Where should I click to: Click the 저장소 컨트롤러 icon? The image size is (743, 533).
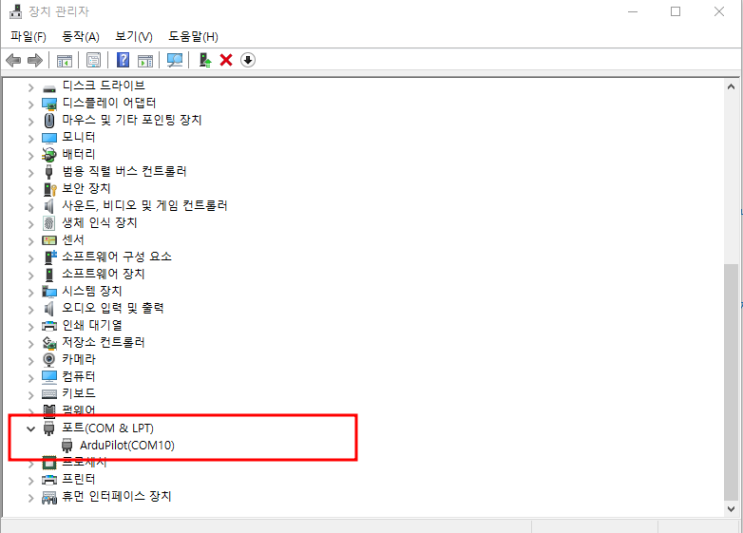(x=49, y=343)
